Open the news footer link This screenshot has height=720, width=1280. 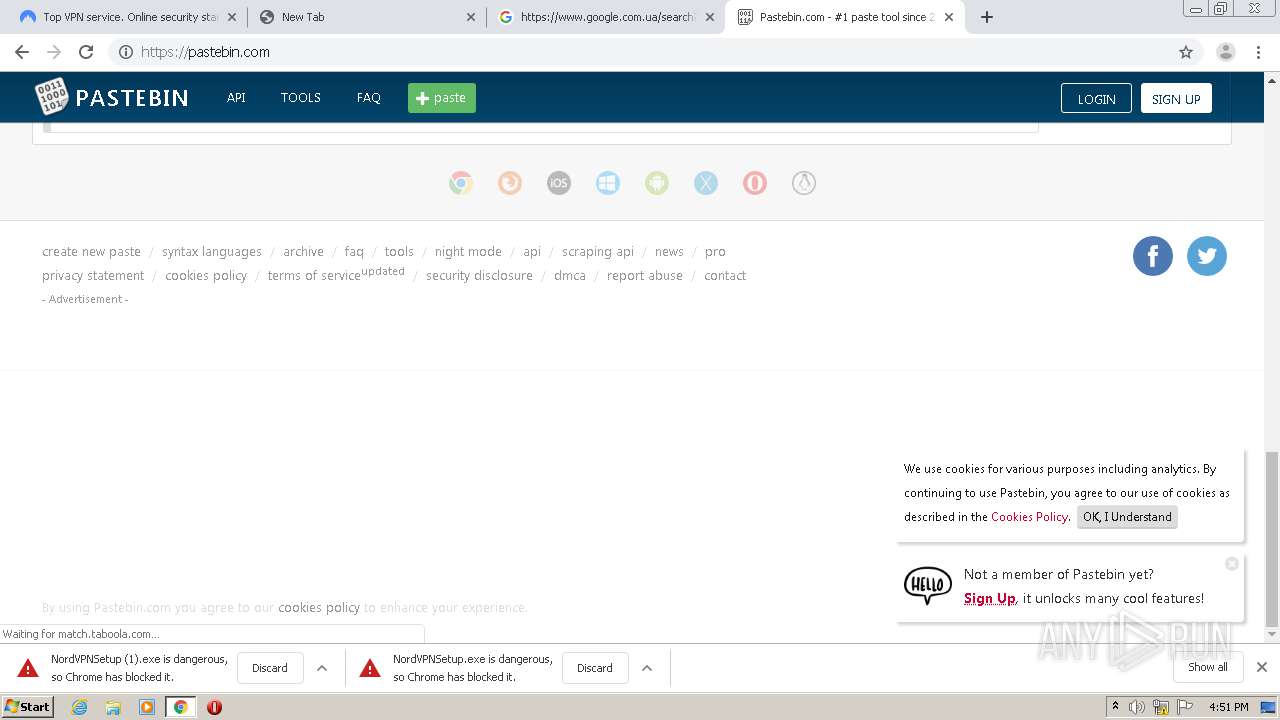pyautogui.click(x=669, y=252)
